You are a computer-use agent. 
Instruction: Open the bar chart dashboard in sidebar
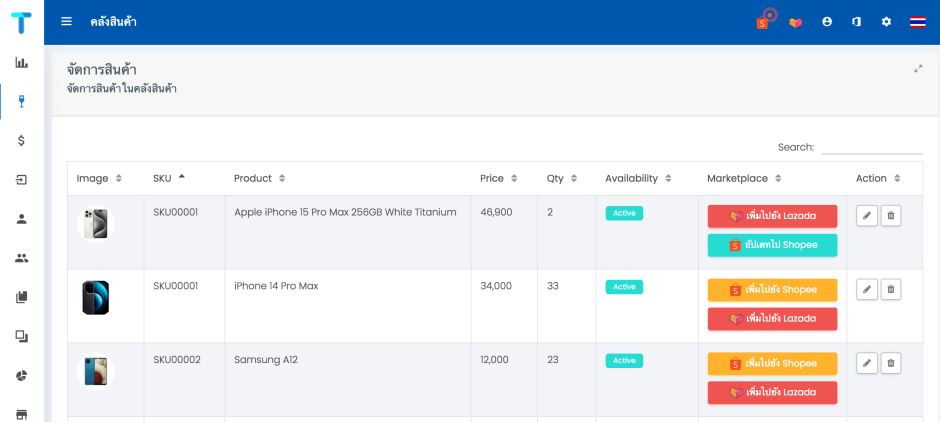pyautogui.click(x=21, y=62)
